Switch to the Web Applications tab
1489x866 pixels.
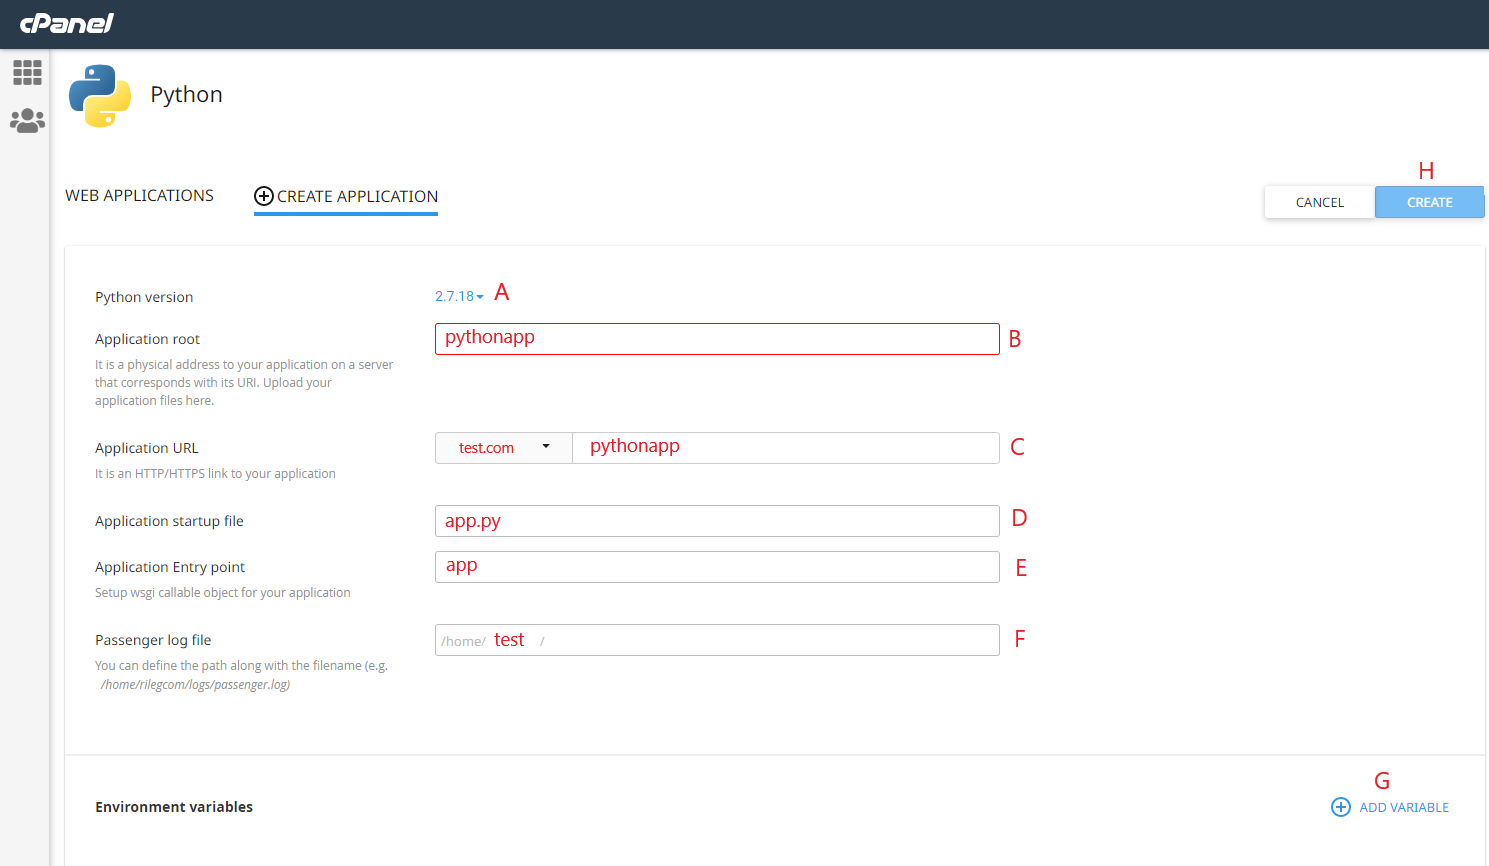coord(139,195)
